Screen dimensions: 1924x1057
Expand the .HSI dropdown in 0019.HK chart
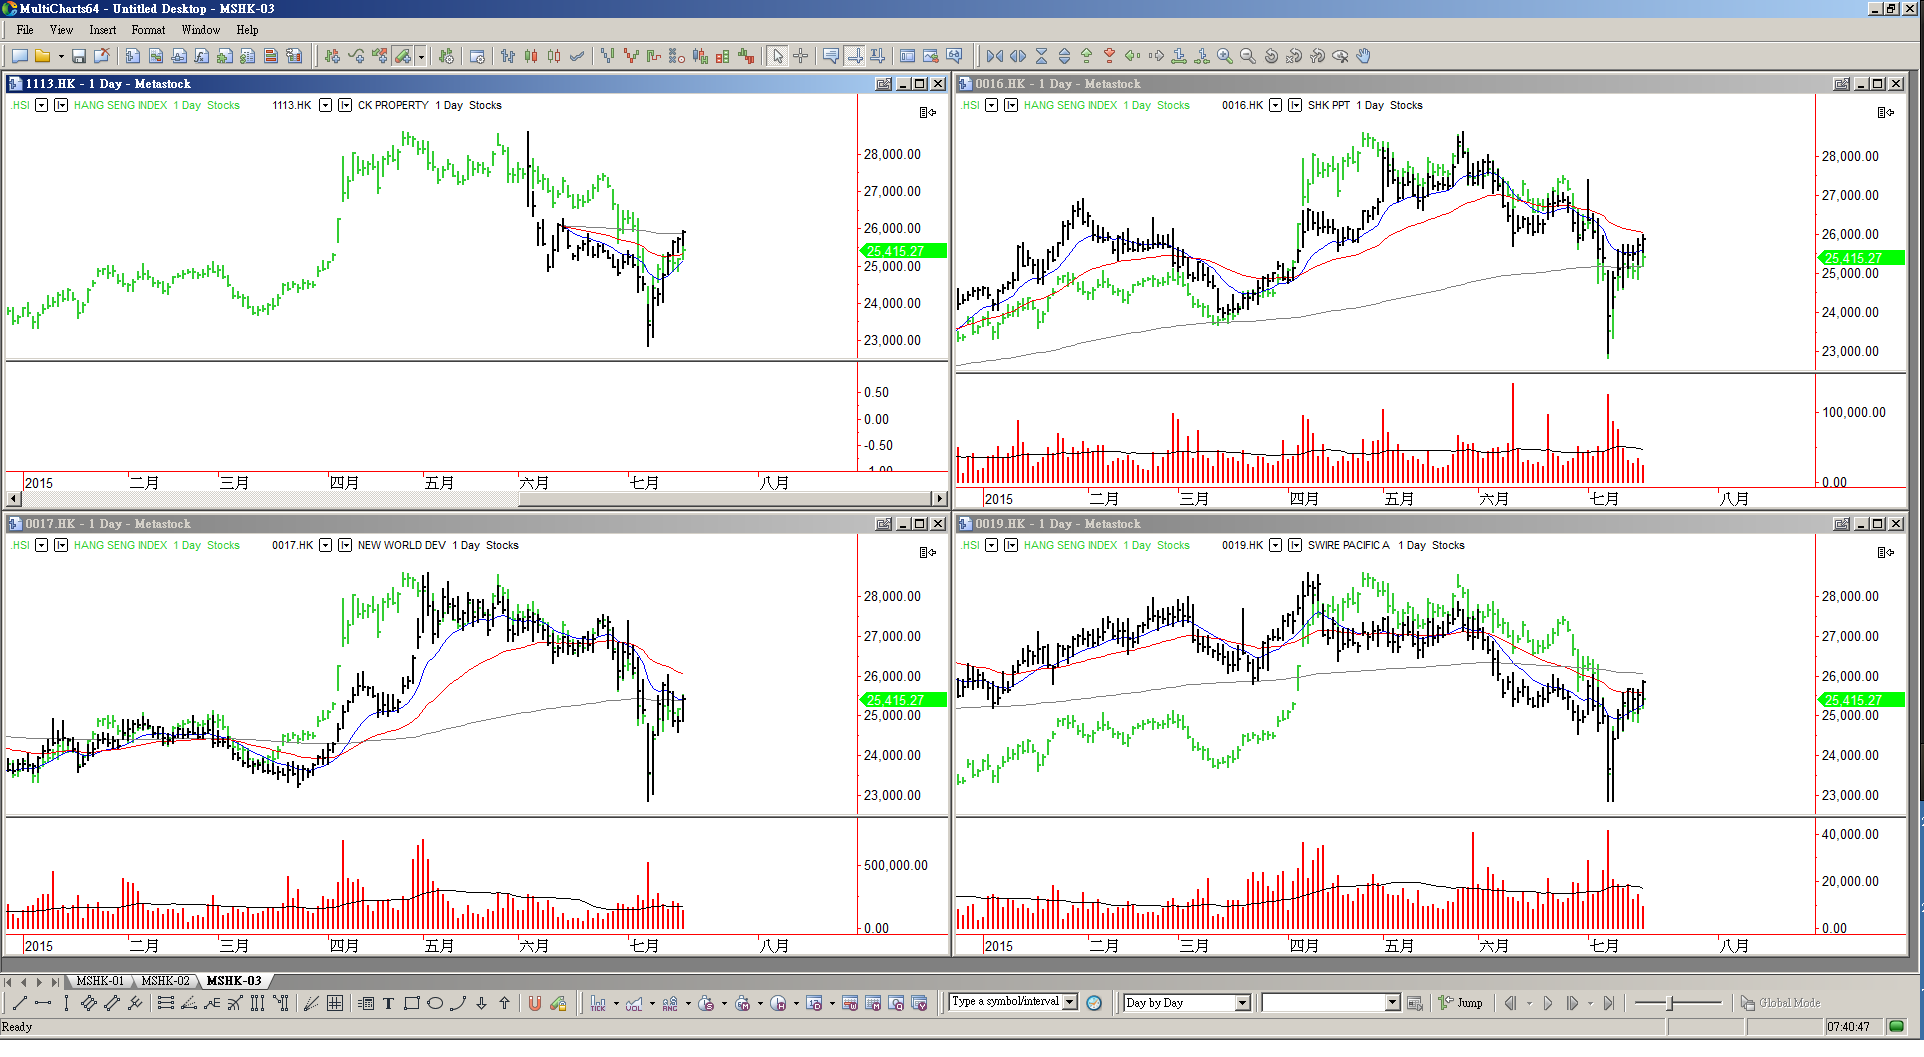click(x=991, y=545)
